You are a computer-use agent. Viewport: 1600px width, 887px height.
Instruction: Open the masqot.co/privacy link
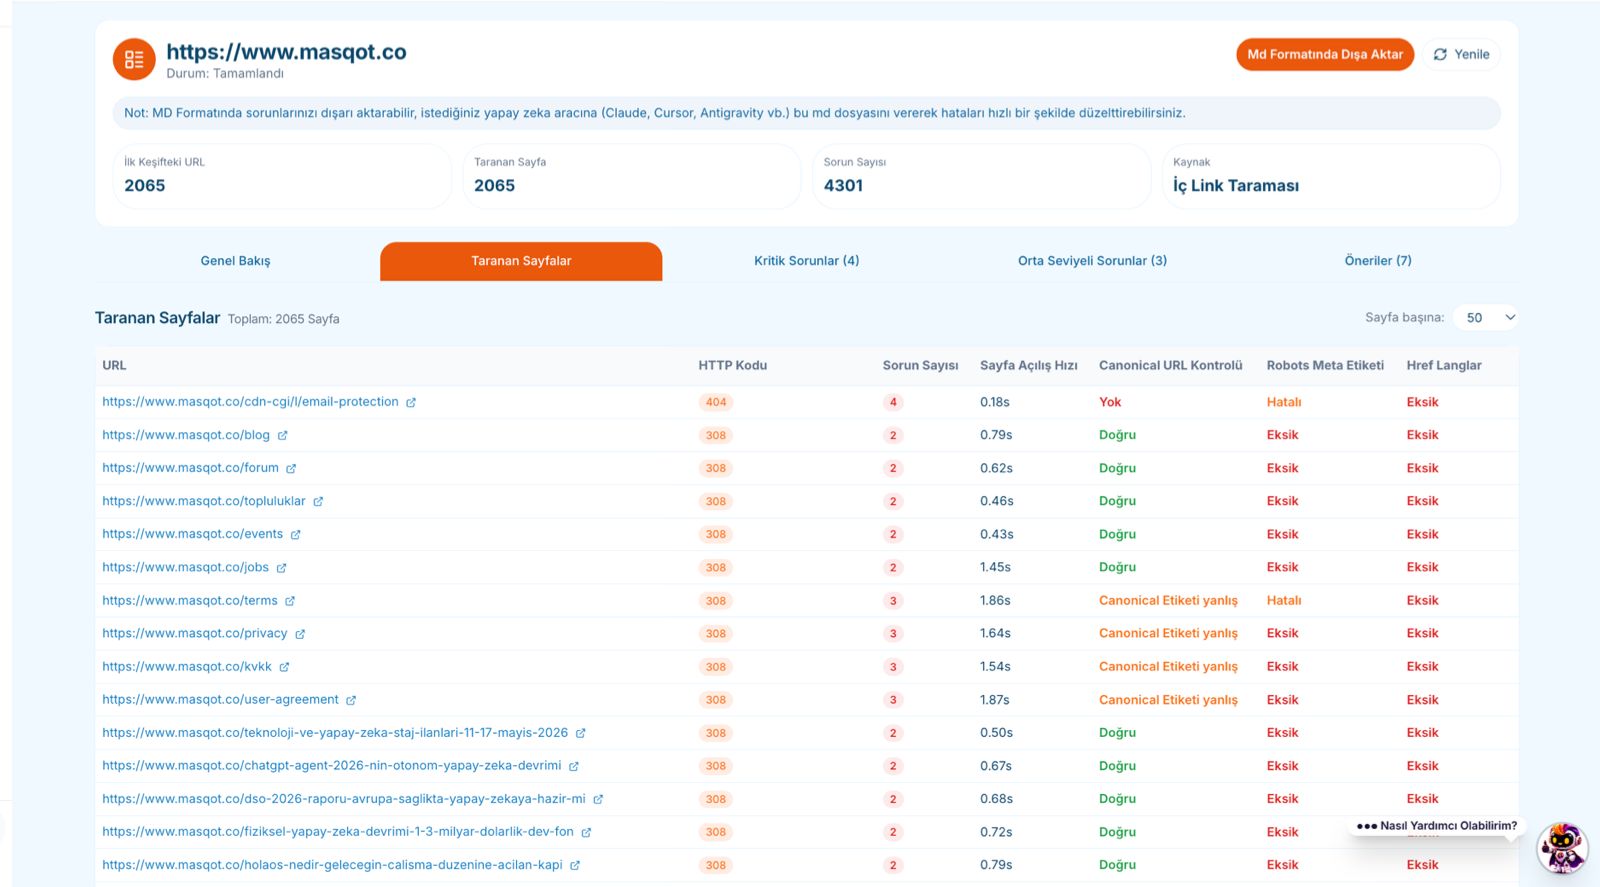tap(195, 633)
